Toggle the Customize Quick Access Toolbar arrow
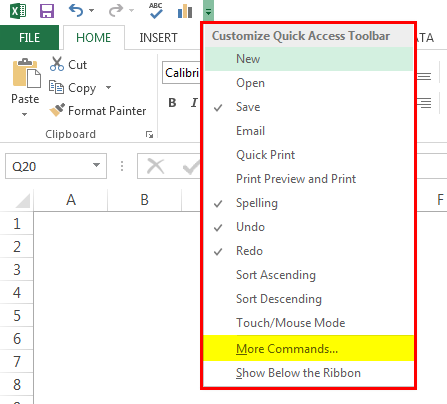The image size is (447, 404). point(208,12)
